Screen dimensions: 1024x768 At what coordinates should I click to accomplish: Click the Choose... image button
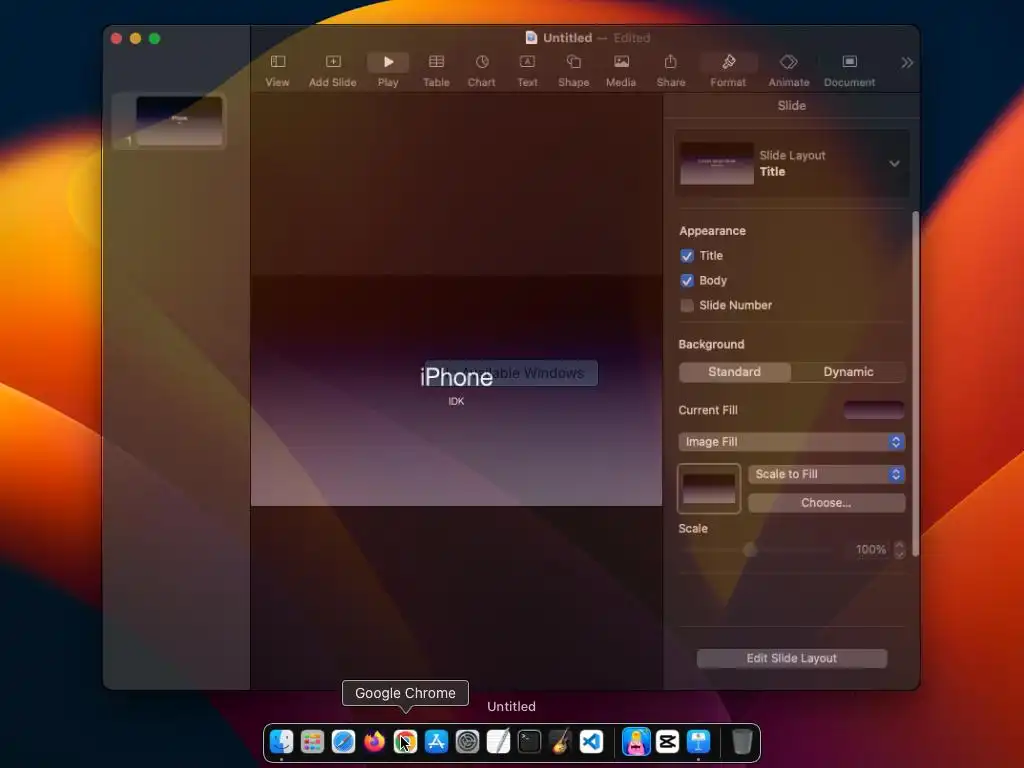click(826, 503)
